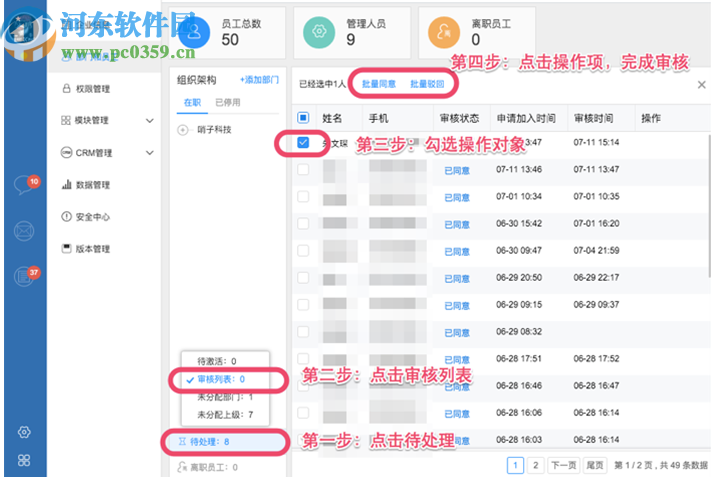
Task: Click the 审核状态 column header
Action: click(459, 118)
